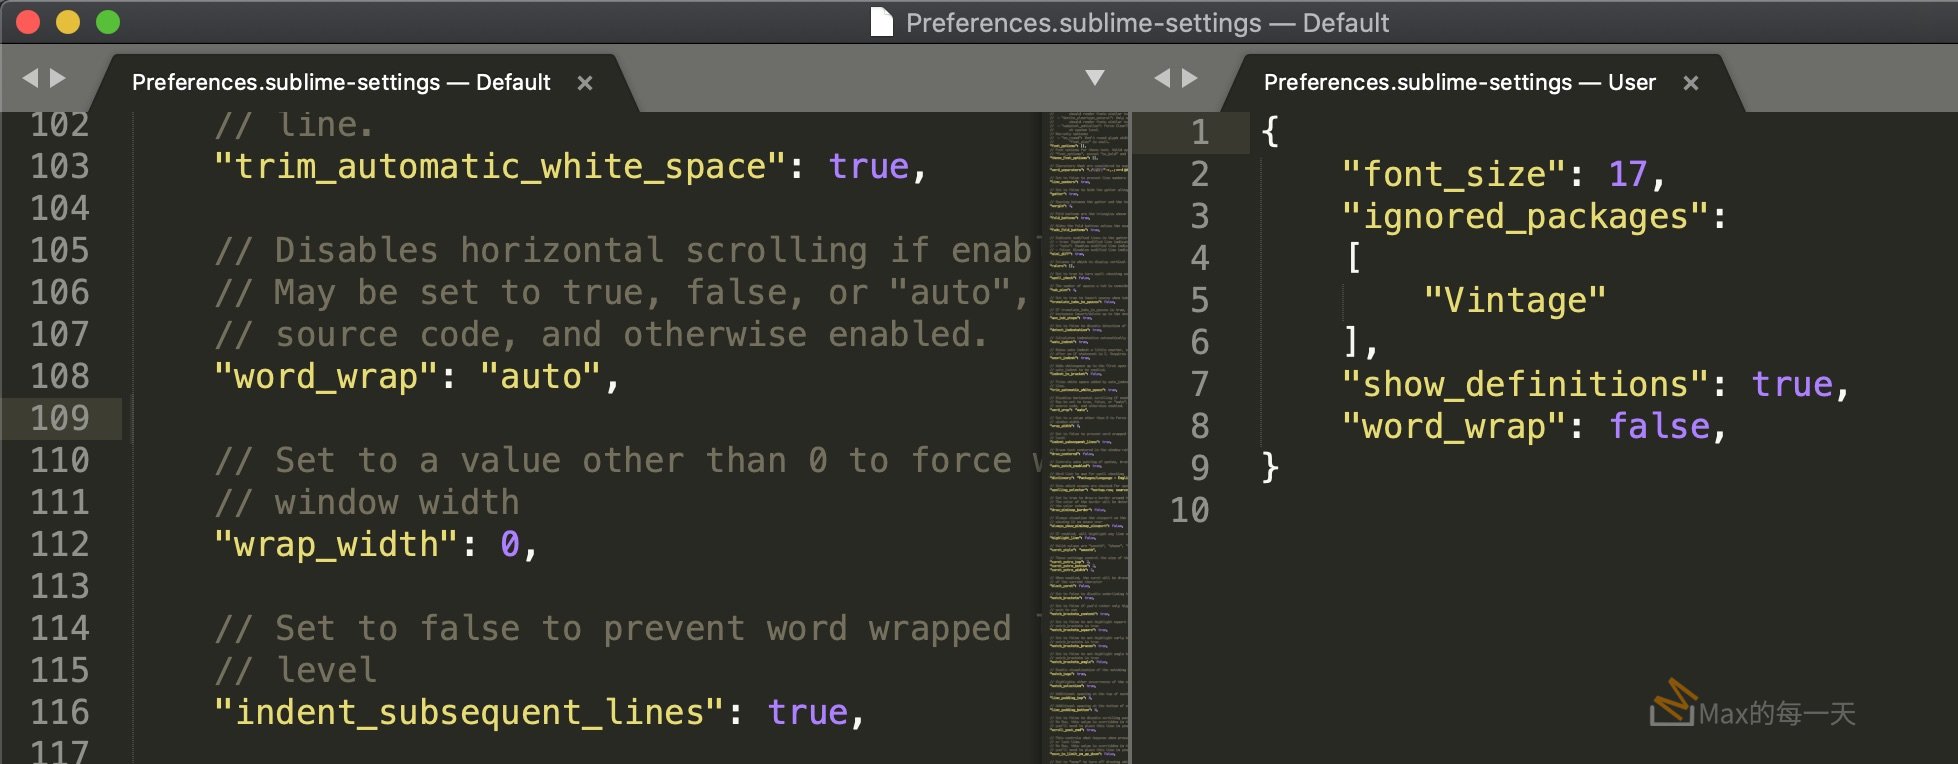Click line number 1 in User gutter
Screen dimensions: 1958x764
pyautogui.click(x=1199, y=132)
